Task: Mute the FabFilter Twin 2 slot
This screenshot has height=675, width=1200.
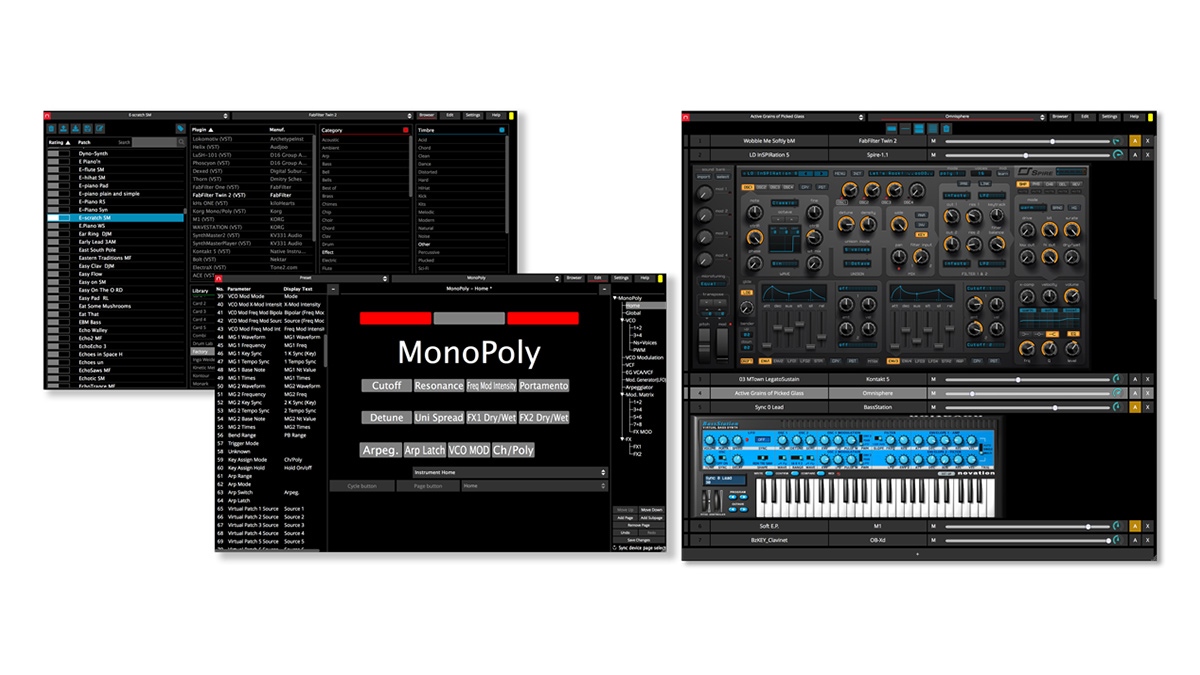Action: tap(933, 141)
